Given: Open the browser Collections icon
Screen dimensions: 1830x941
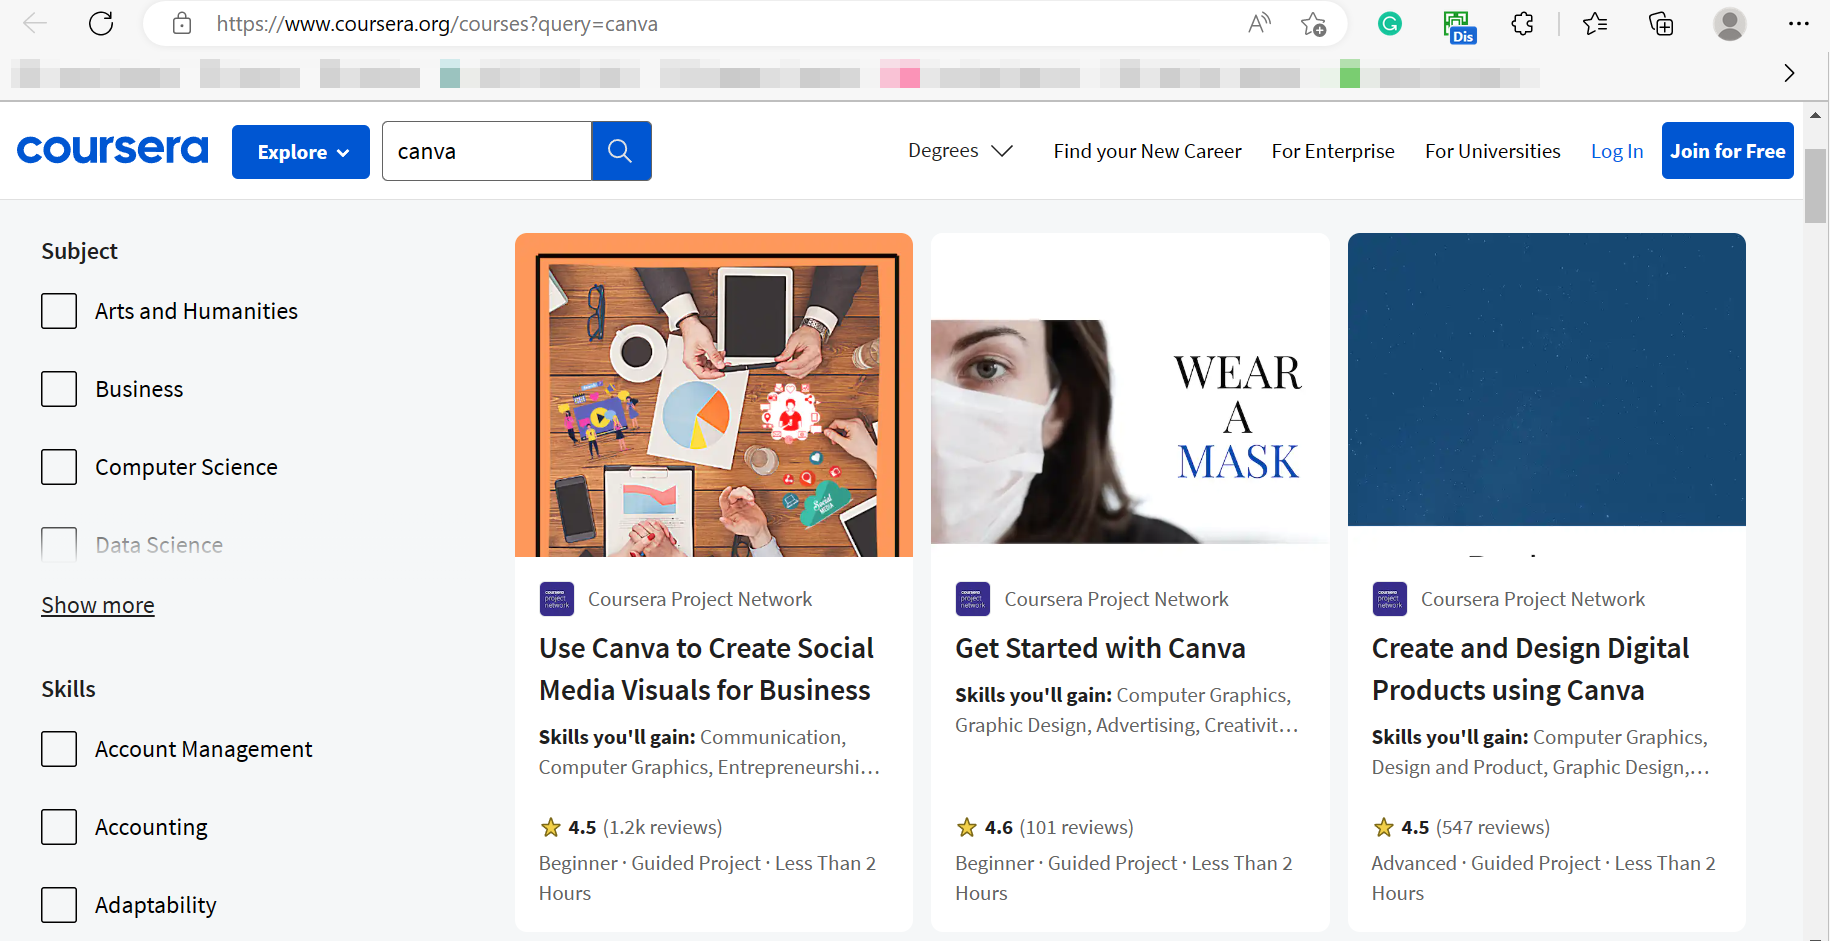Looking at the screenshot, I should tap(1661, 24).
